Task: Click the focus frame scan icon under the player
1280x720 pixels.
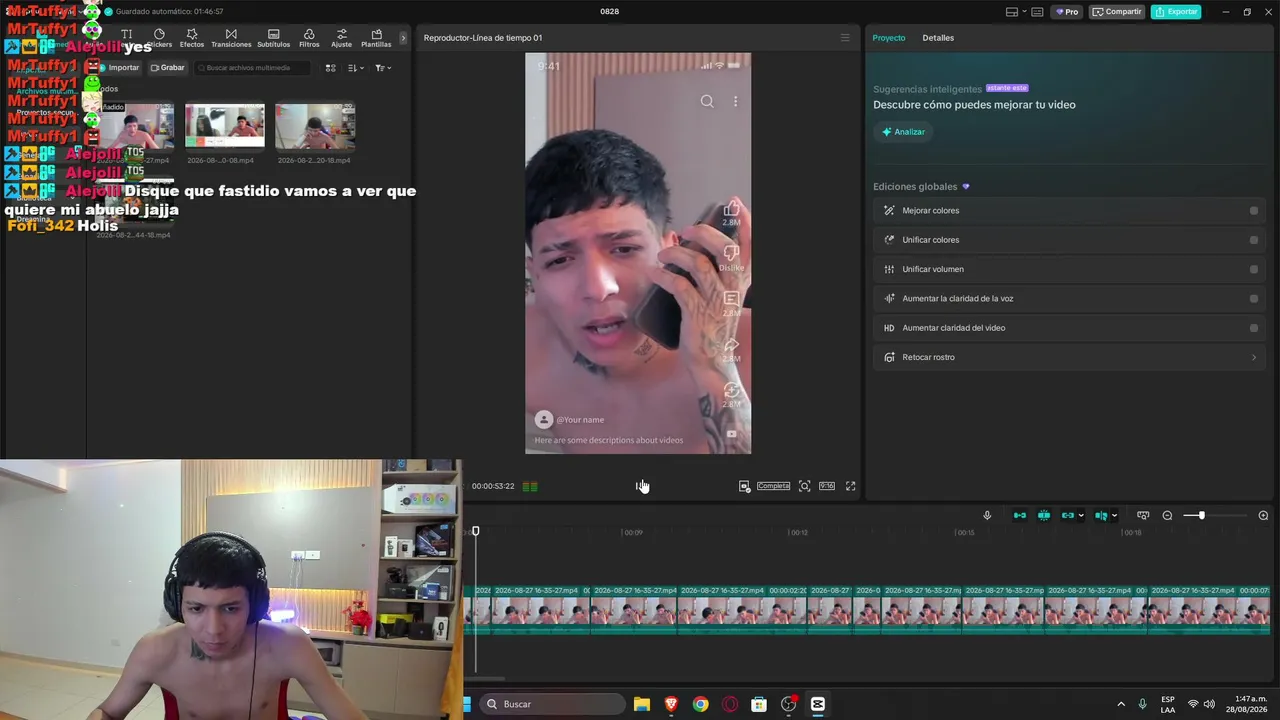Action: coord(804,486)
